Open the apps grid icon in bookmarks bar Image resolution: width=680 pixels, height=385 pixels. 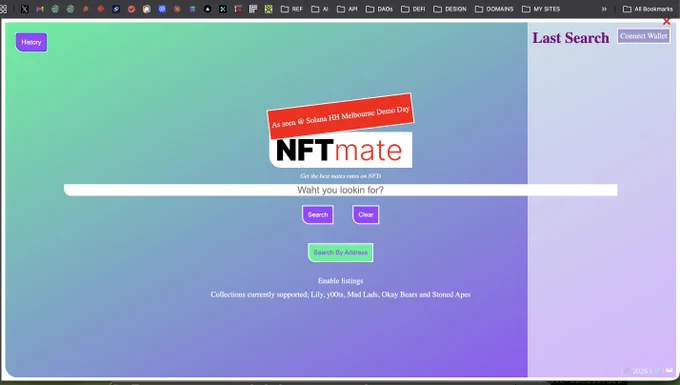click(x=3, y=9)
